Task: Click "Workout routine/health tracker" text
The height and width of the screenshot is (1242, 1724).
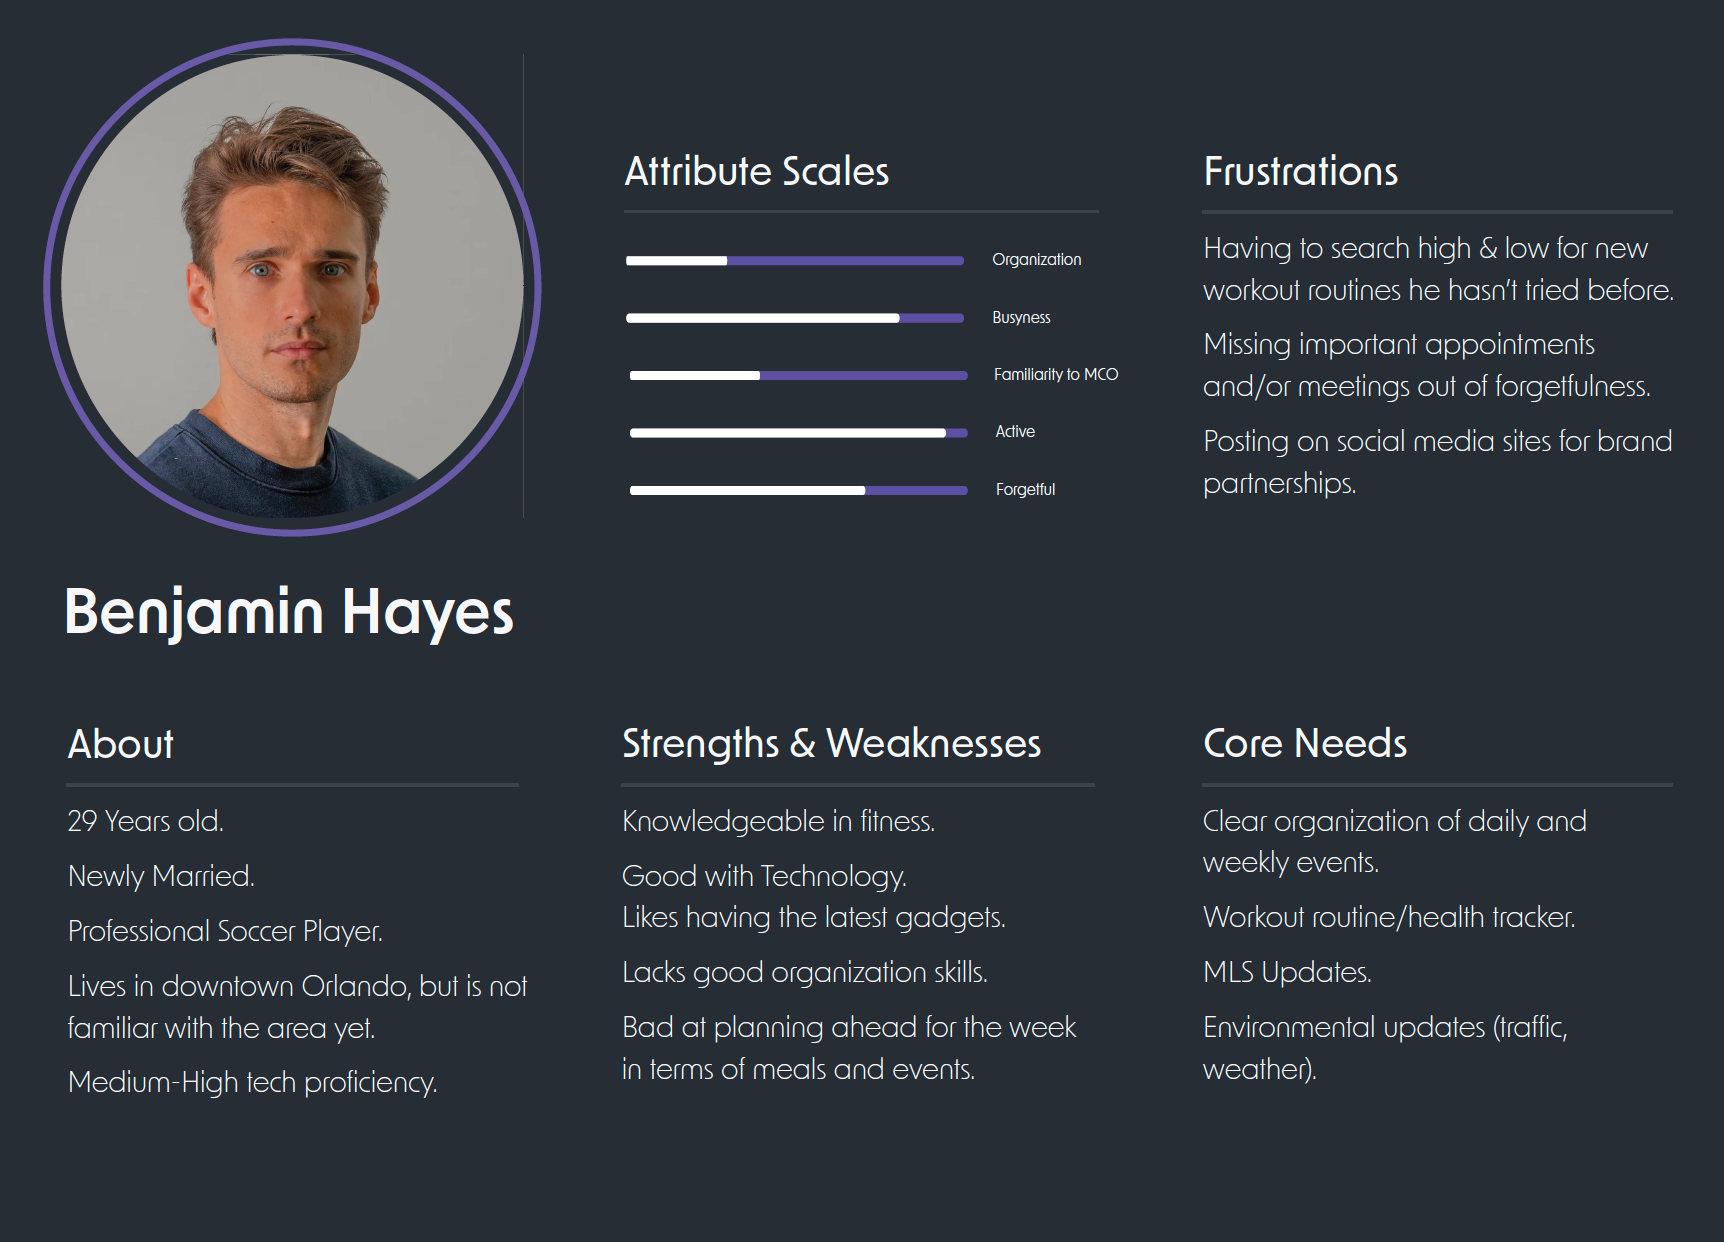Action: pos(1389,917)
